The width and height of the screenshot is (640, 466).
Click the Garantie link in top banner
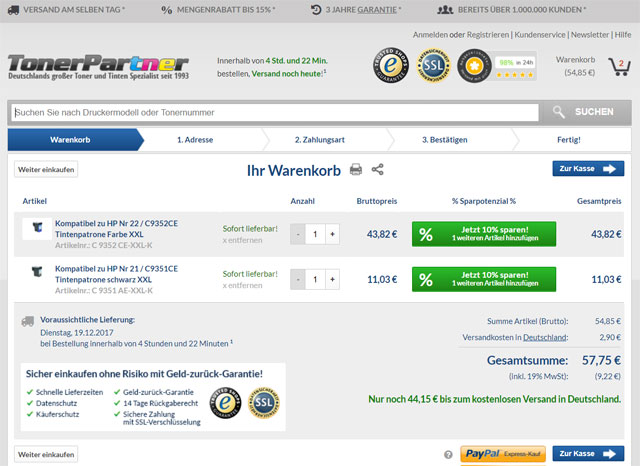(x=377, y=10)
